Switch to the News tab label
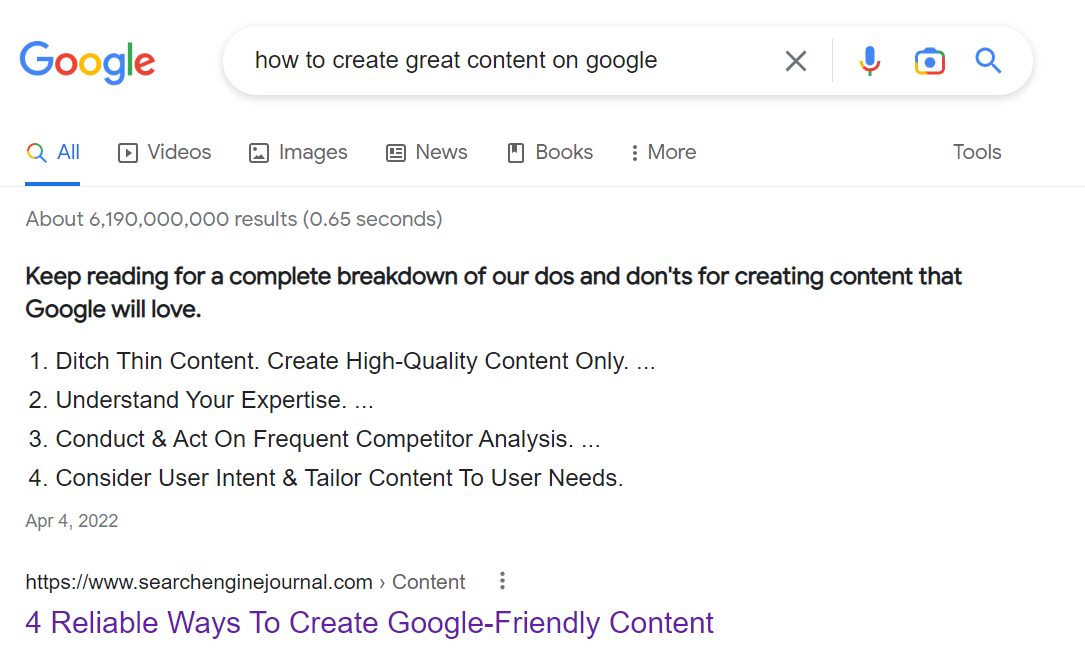 pos(441,152)
